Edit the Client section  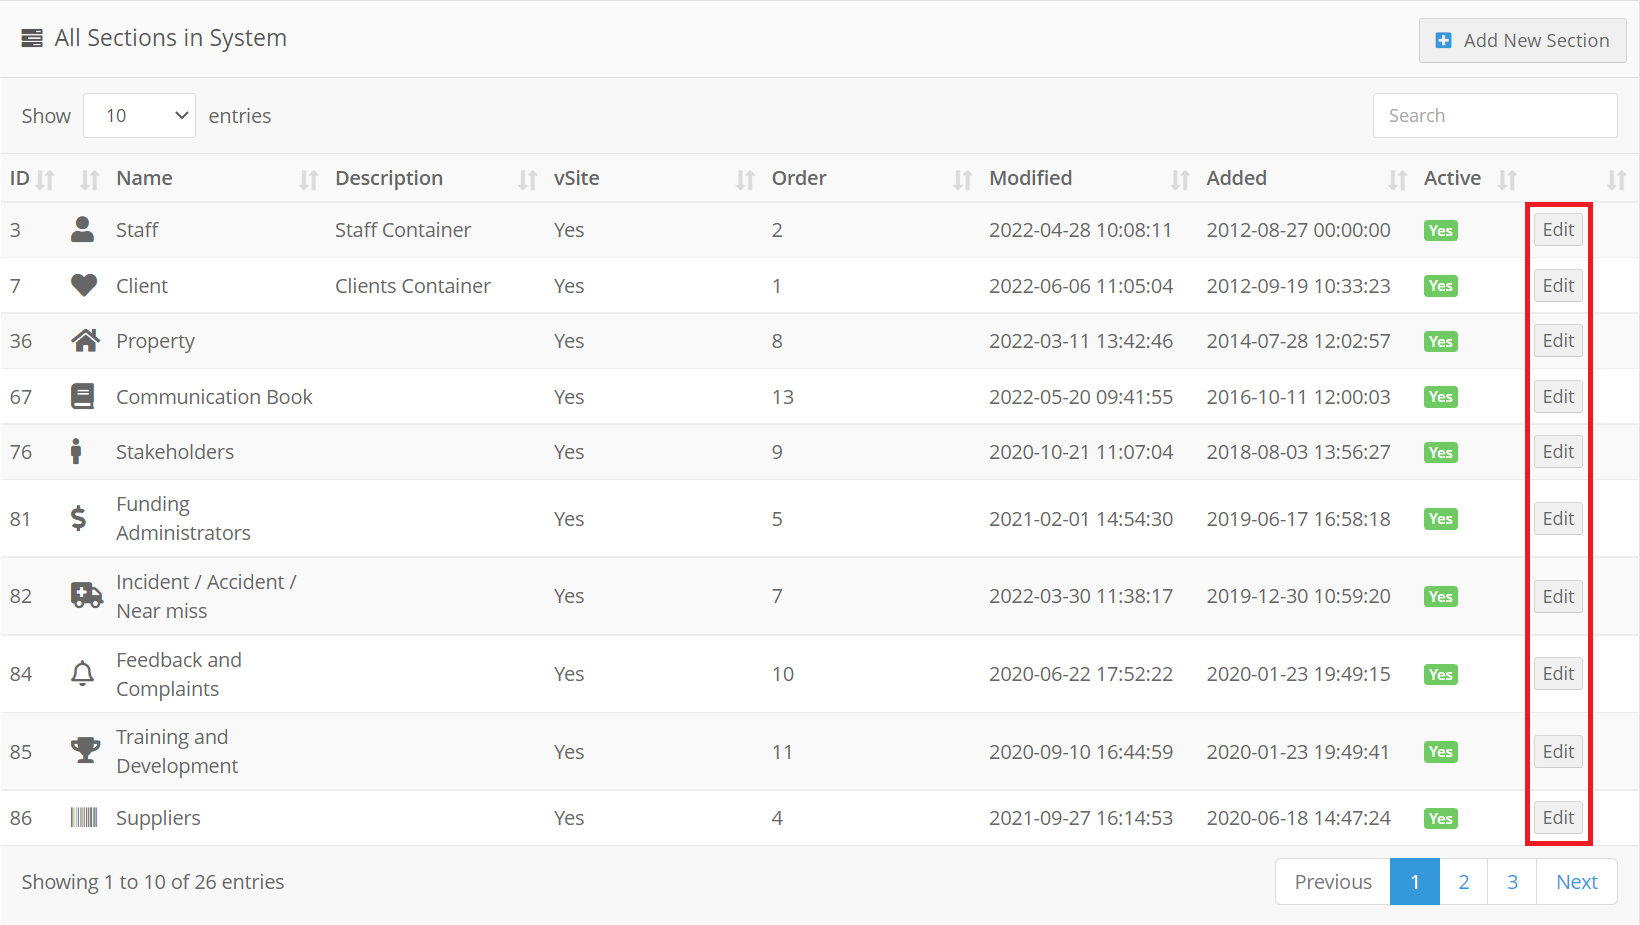(x=1558, y=286)
